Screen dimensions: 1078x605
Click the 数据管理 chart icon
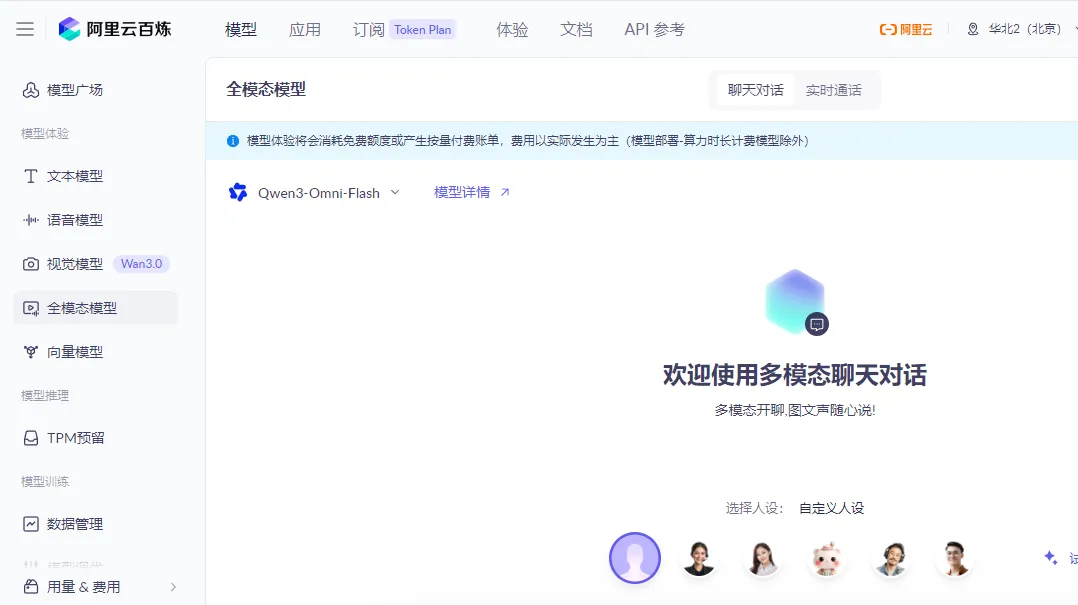(x=31, y=524)
